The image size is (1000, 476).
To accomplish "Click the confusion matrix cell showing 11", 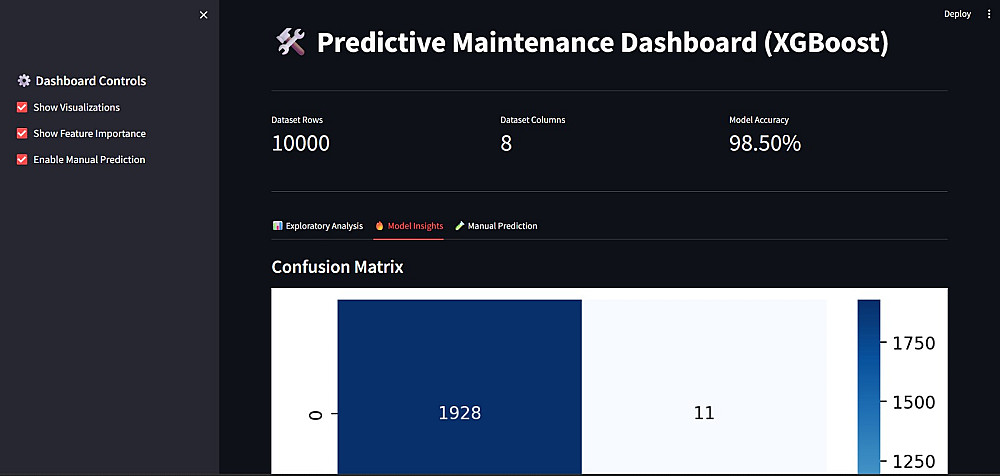I will click(704, 387).
